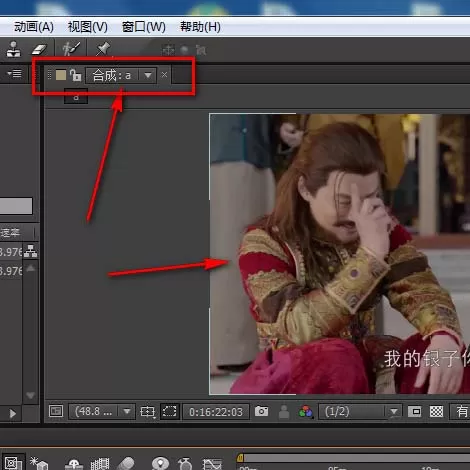Screen dimensions: 470x470
Task: Click the small 'a' composition breadcrumb button
Action: [76, 97]
